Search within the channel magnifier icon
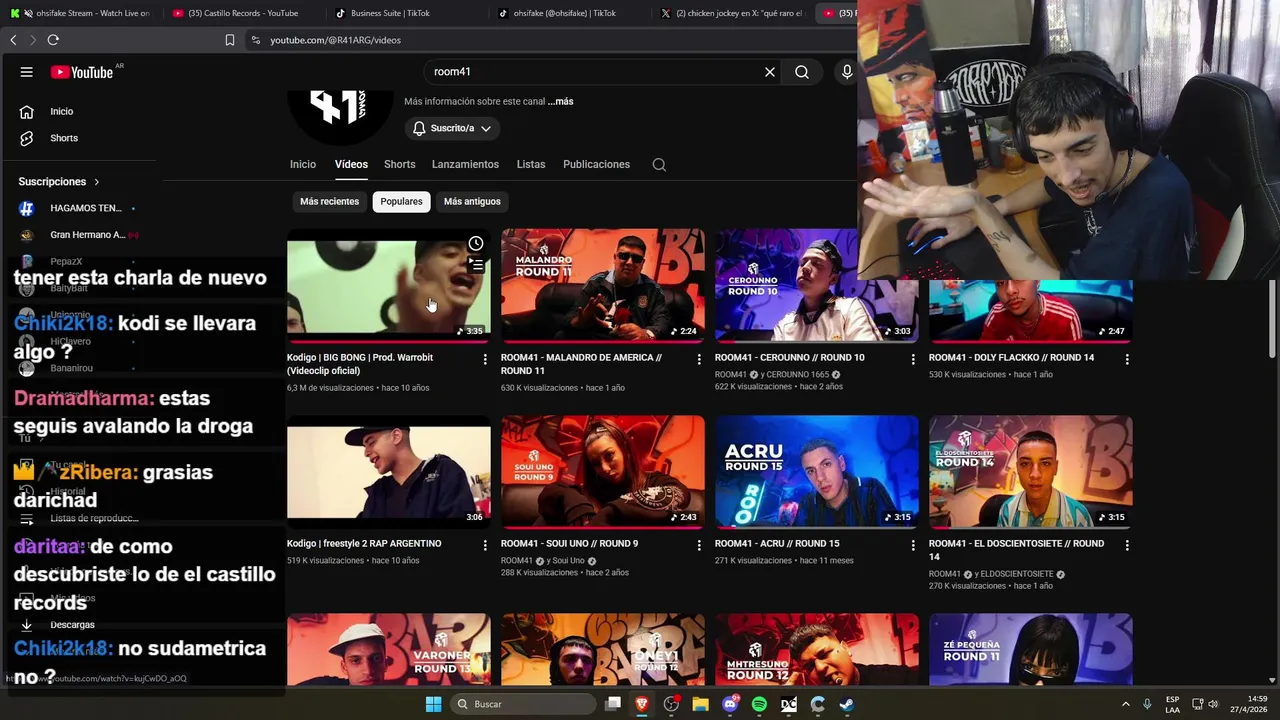This screenshot has height=720, width=1280. pos(659,165)
